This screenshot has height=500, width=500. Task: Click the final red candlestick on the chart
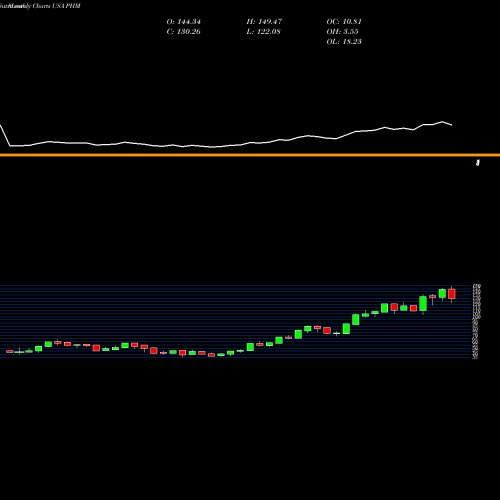[x=452, y=294]
